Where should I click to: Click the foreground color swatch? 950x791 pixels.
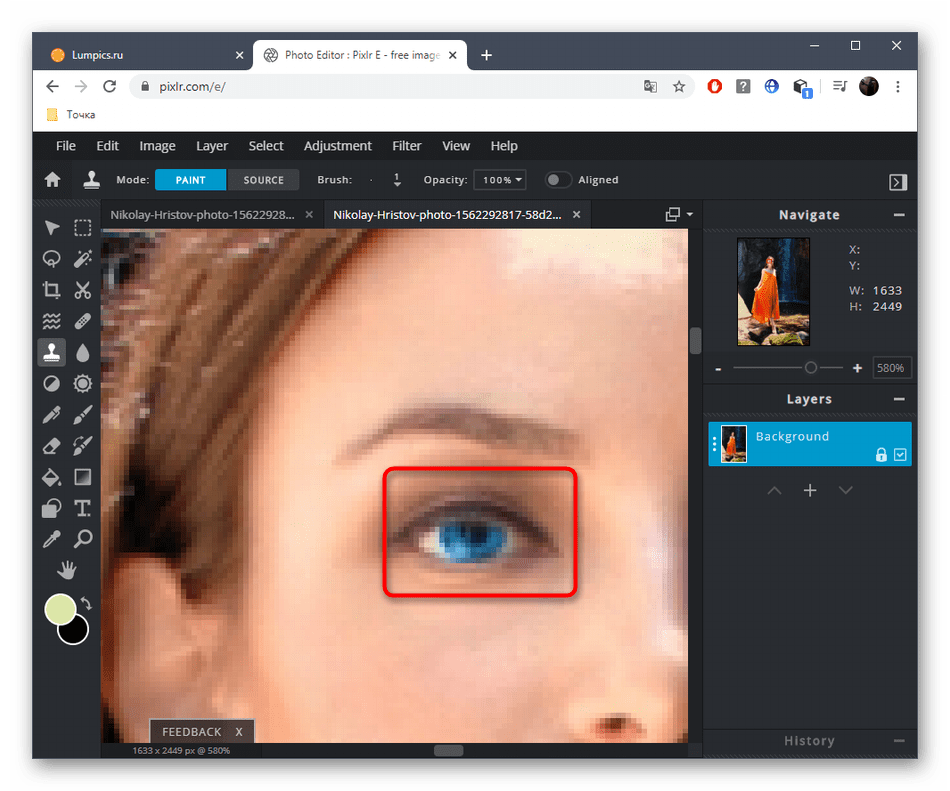60,609
